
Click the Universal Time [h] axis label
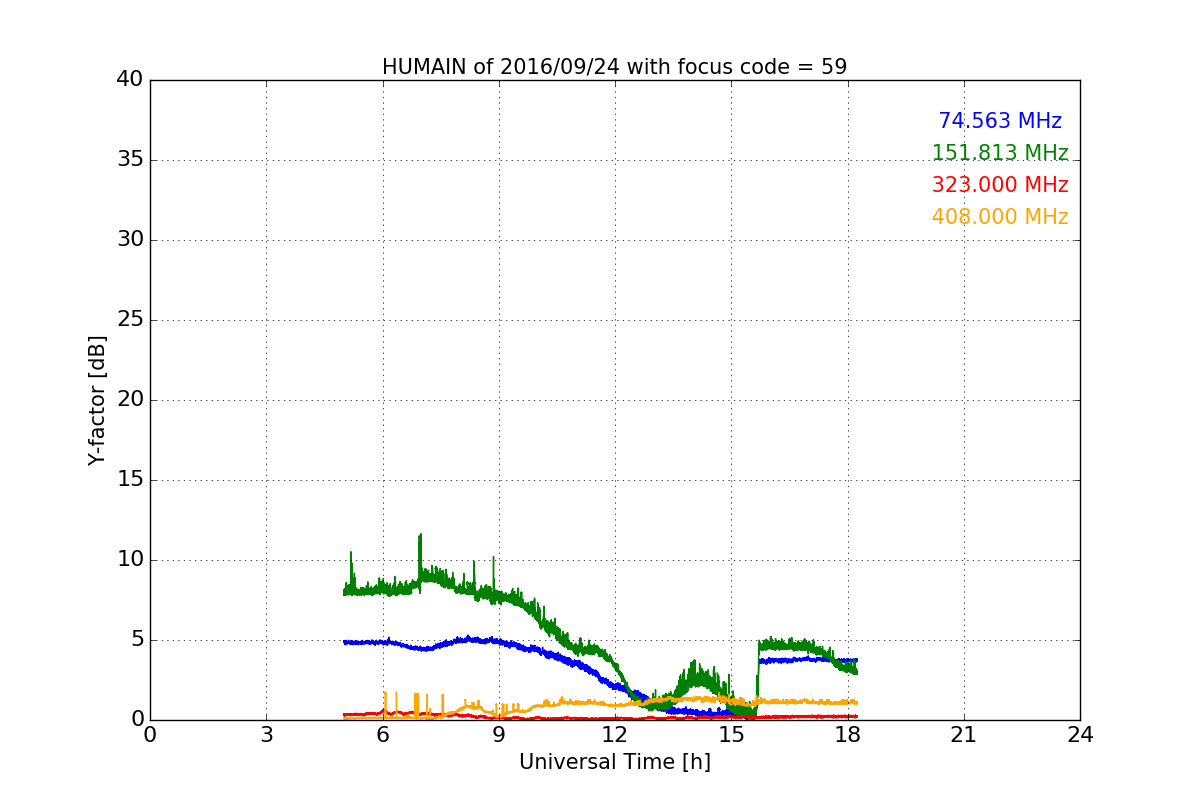coord(614,762)
